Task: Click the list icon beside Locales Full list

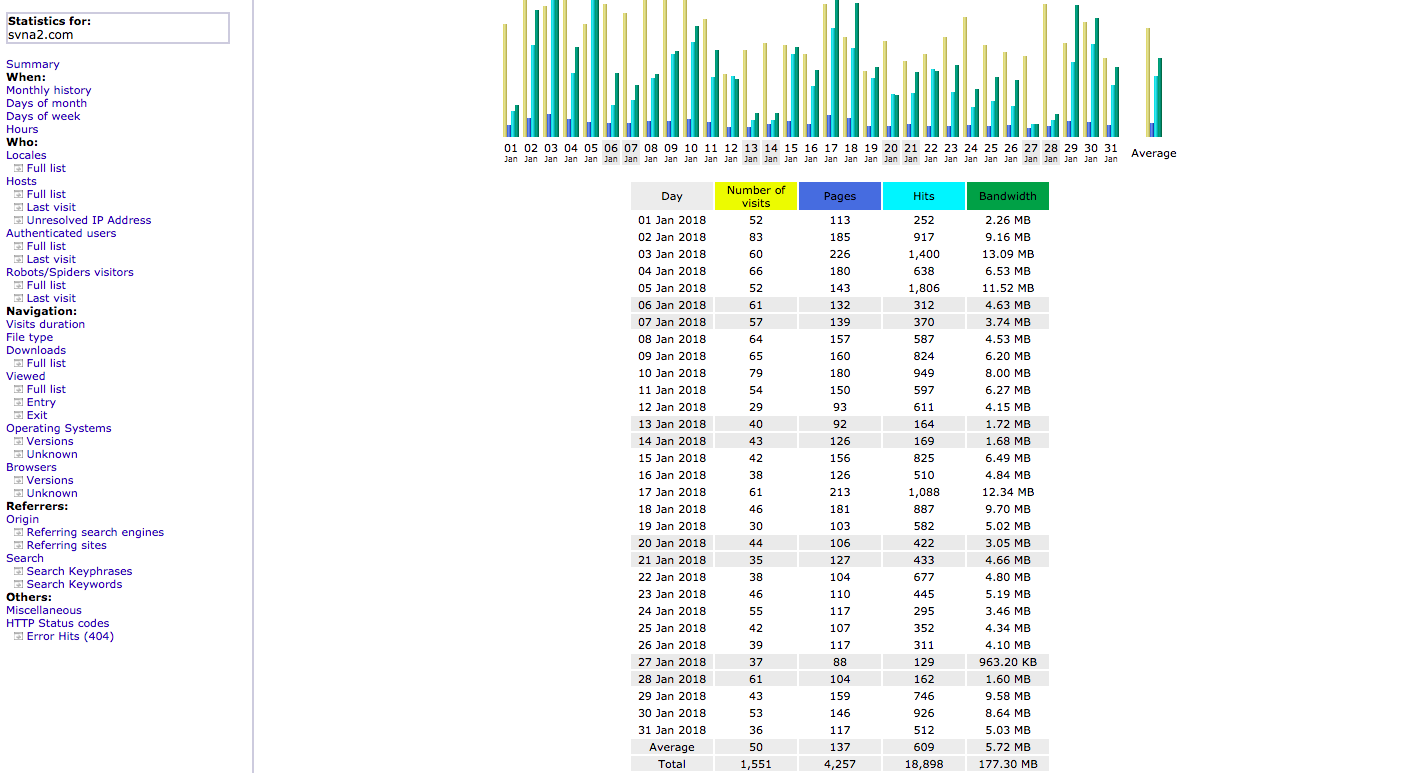Action: (18, 168)
